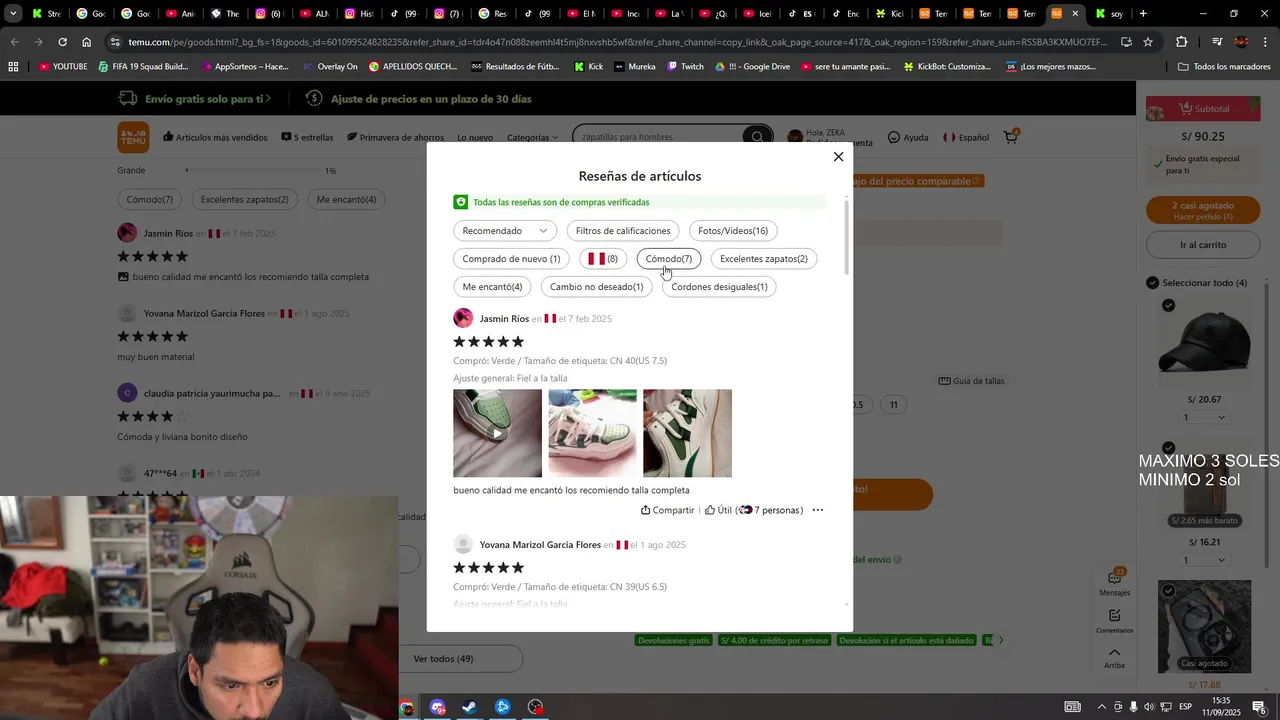The width and height of the screenshot is (1280, 720).
Task: Open Steam from the taskbar
Action: pyautogui.click(x=469, y=707)
